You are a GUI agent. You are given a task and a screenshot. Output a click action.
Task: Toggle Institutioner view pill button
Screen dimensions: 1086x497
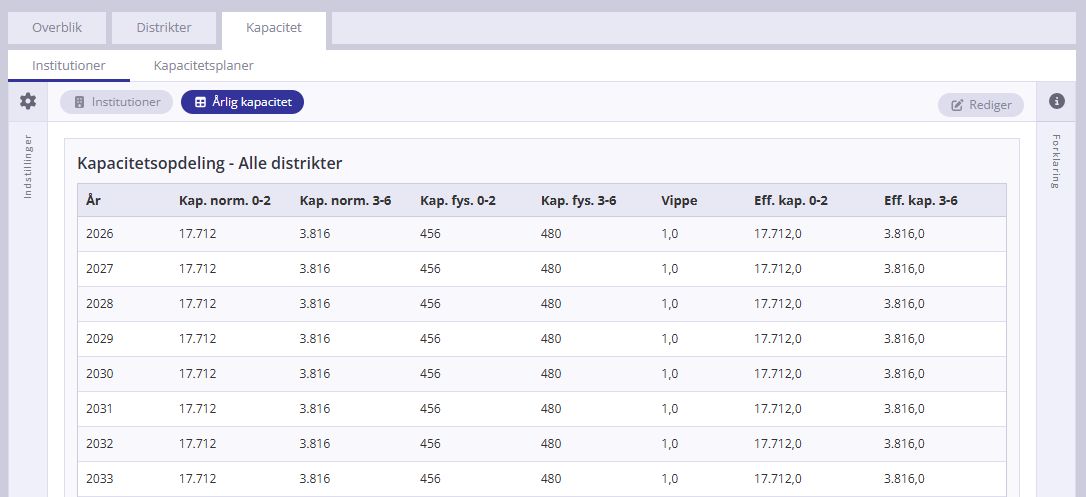pyautogui.click(x=117, y=102)
